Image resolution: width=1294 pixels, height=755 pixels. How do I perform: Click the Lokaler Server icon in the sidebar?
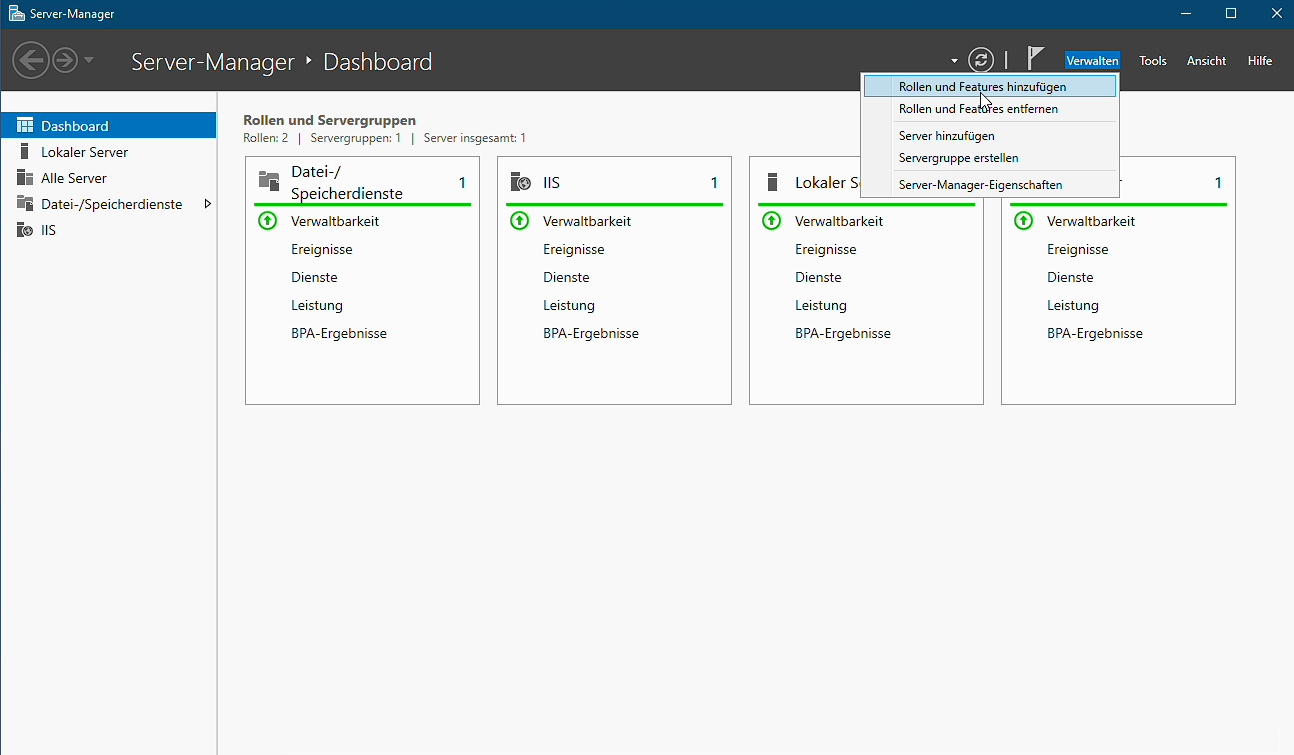tap(25, 152)
